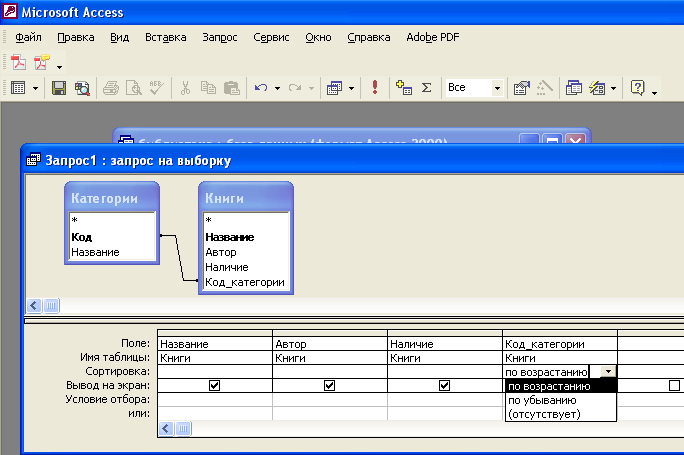Select по возрастанию sort option in list
Image resolution: width=684 pixels, height=455 pixels.
click(561, 386)
